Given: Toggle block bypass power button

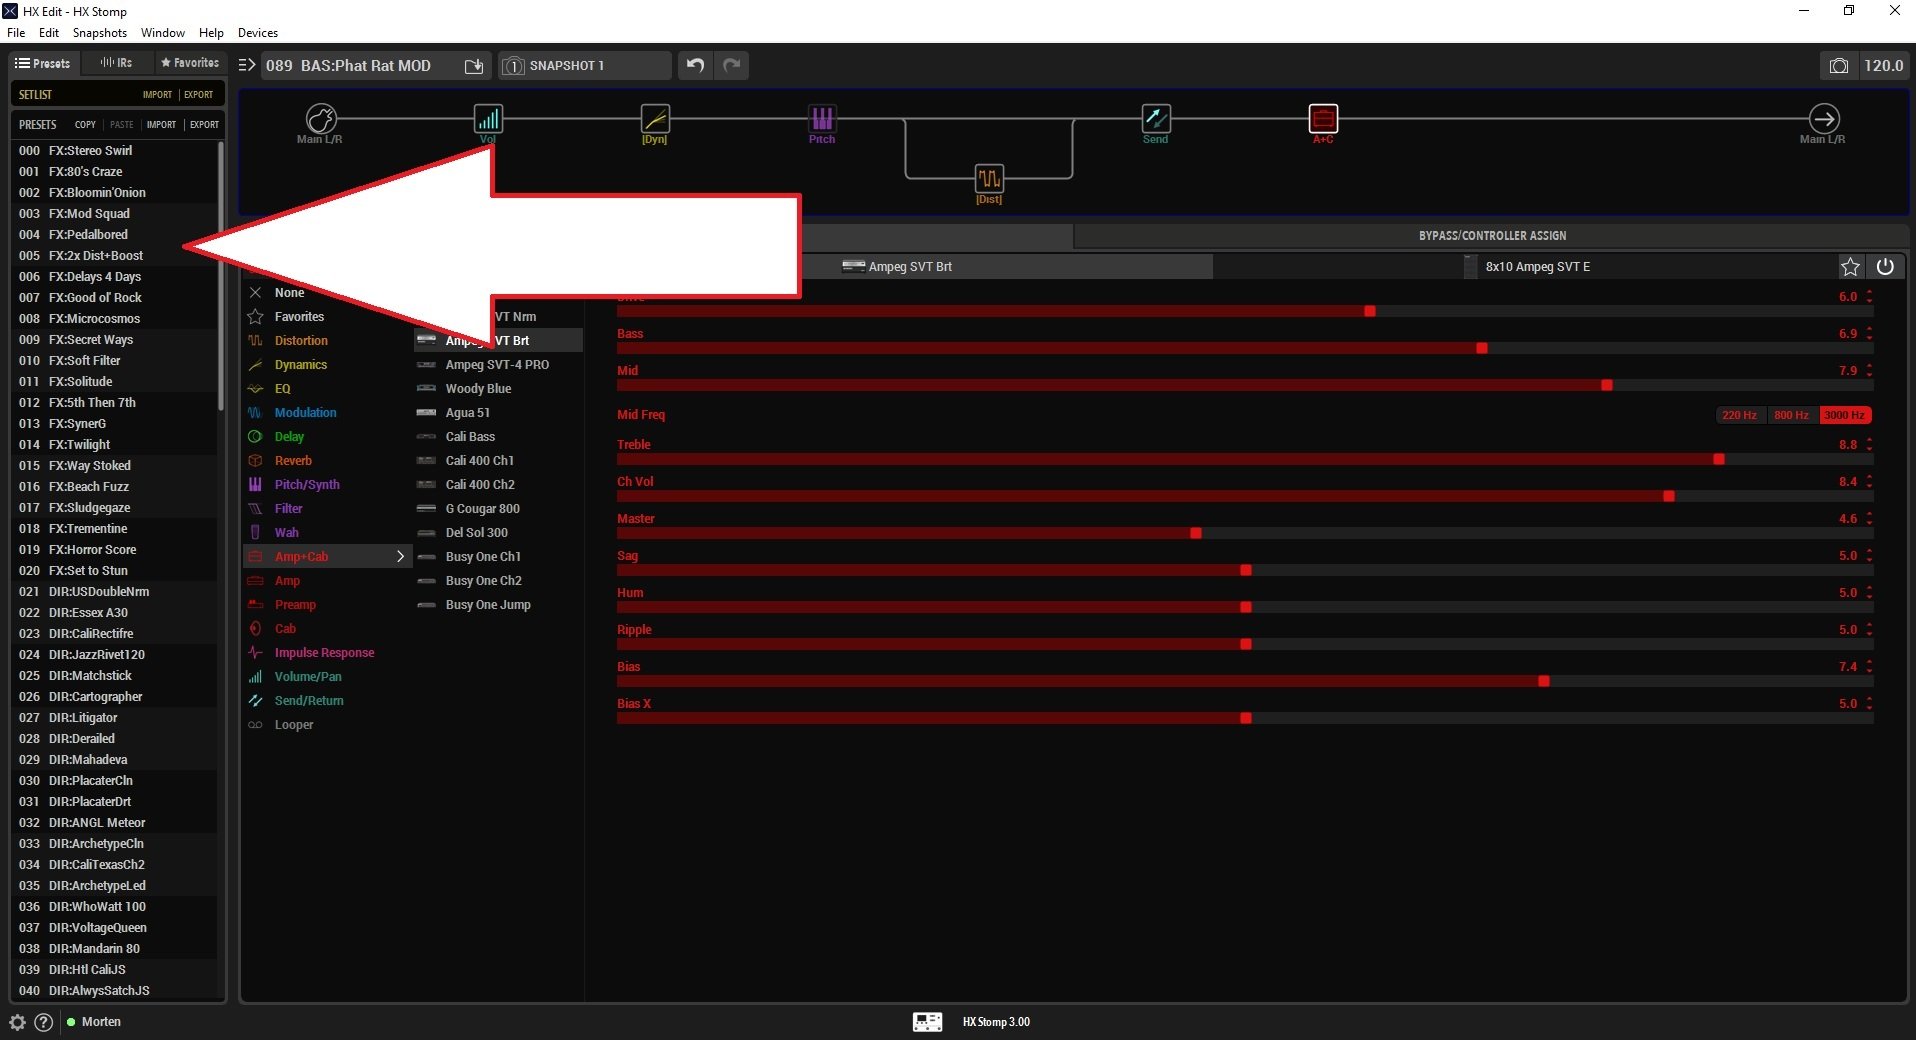Looking at the screenshot, I should point(1885,267).
